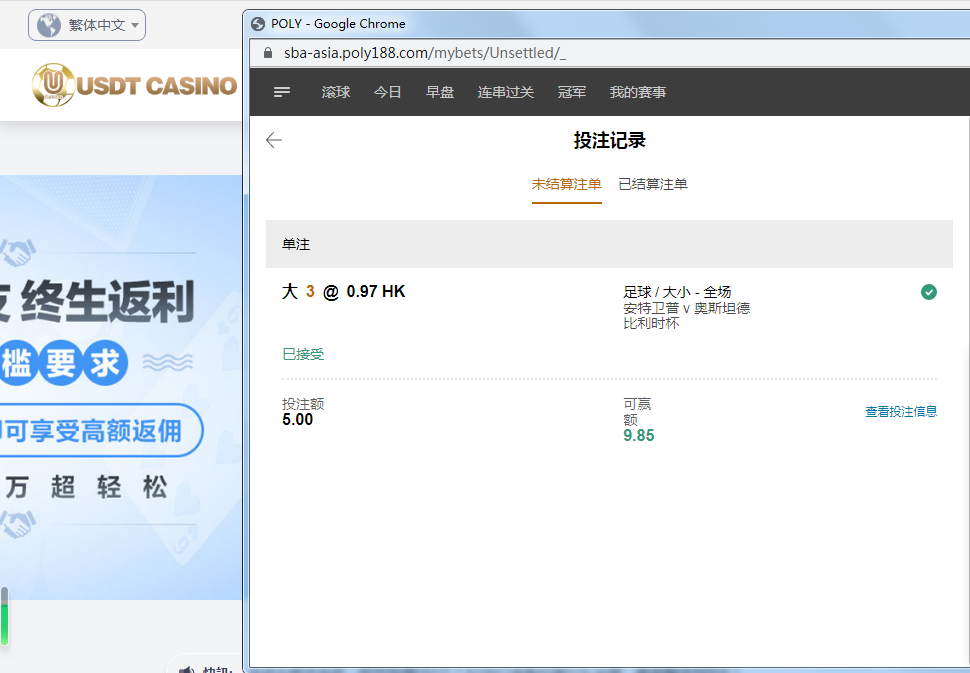The image size is (970, 673).
Task: Open 滚球 in the navigation bar
Action: coord(336,92)
